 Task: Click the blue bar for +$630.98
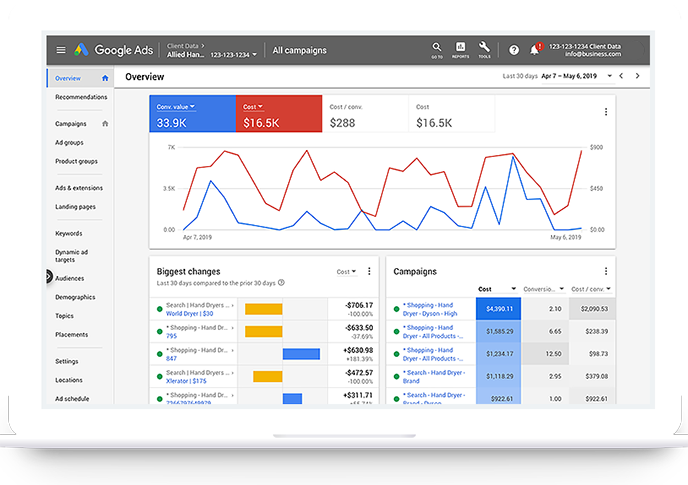pyautogui.click(x=301, y=354)
